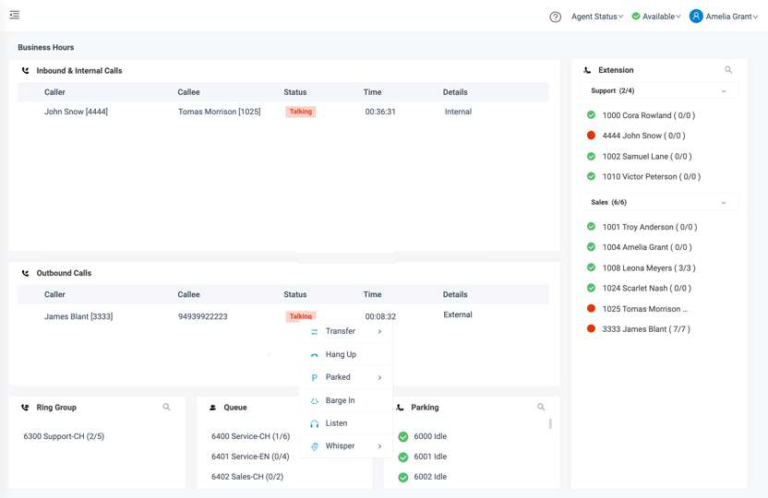Click red status dot for 4444 John Snow
768x498 pixels.
(x=592, y=136)
